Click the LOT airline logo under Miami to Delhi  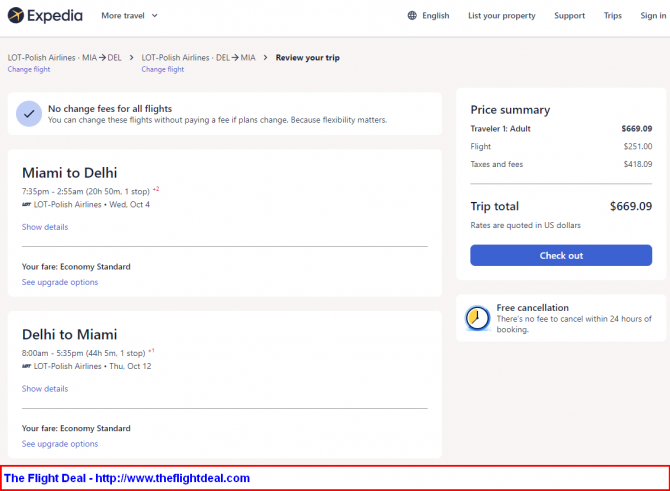coord(26,205)
